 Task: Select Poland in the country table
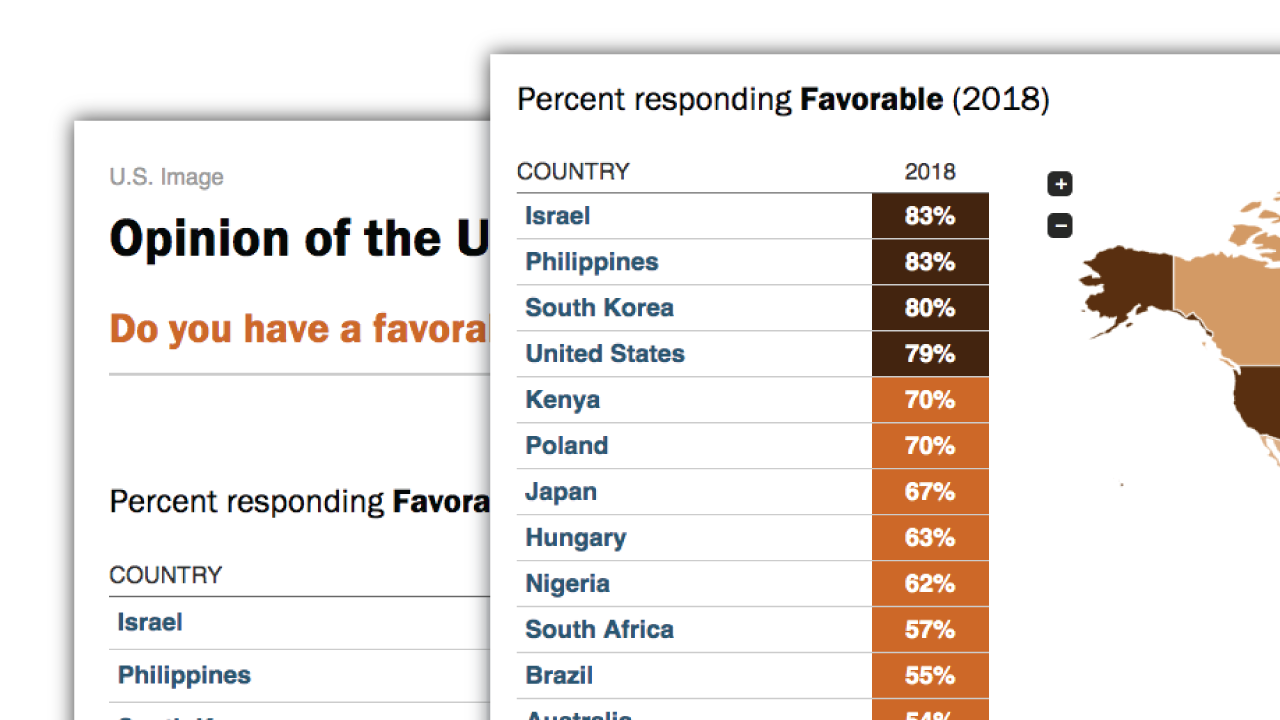pyautogui.click(x=567, y=446)
